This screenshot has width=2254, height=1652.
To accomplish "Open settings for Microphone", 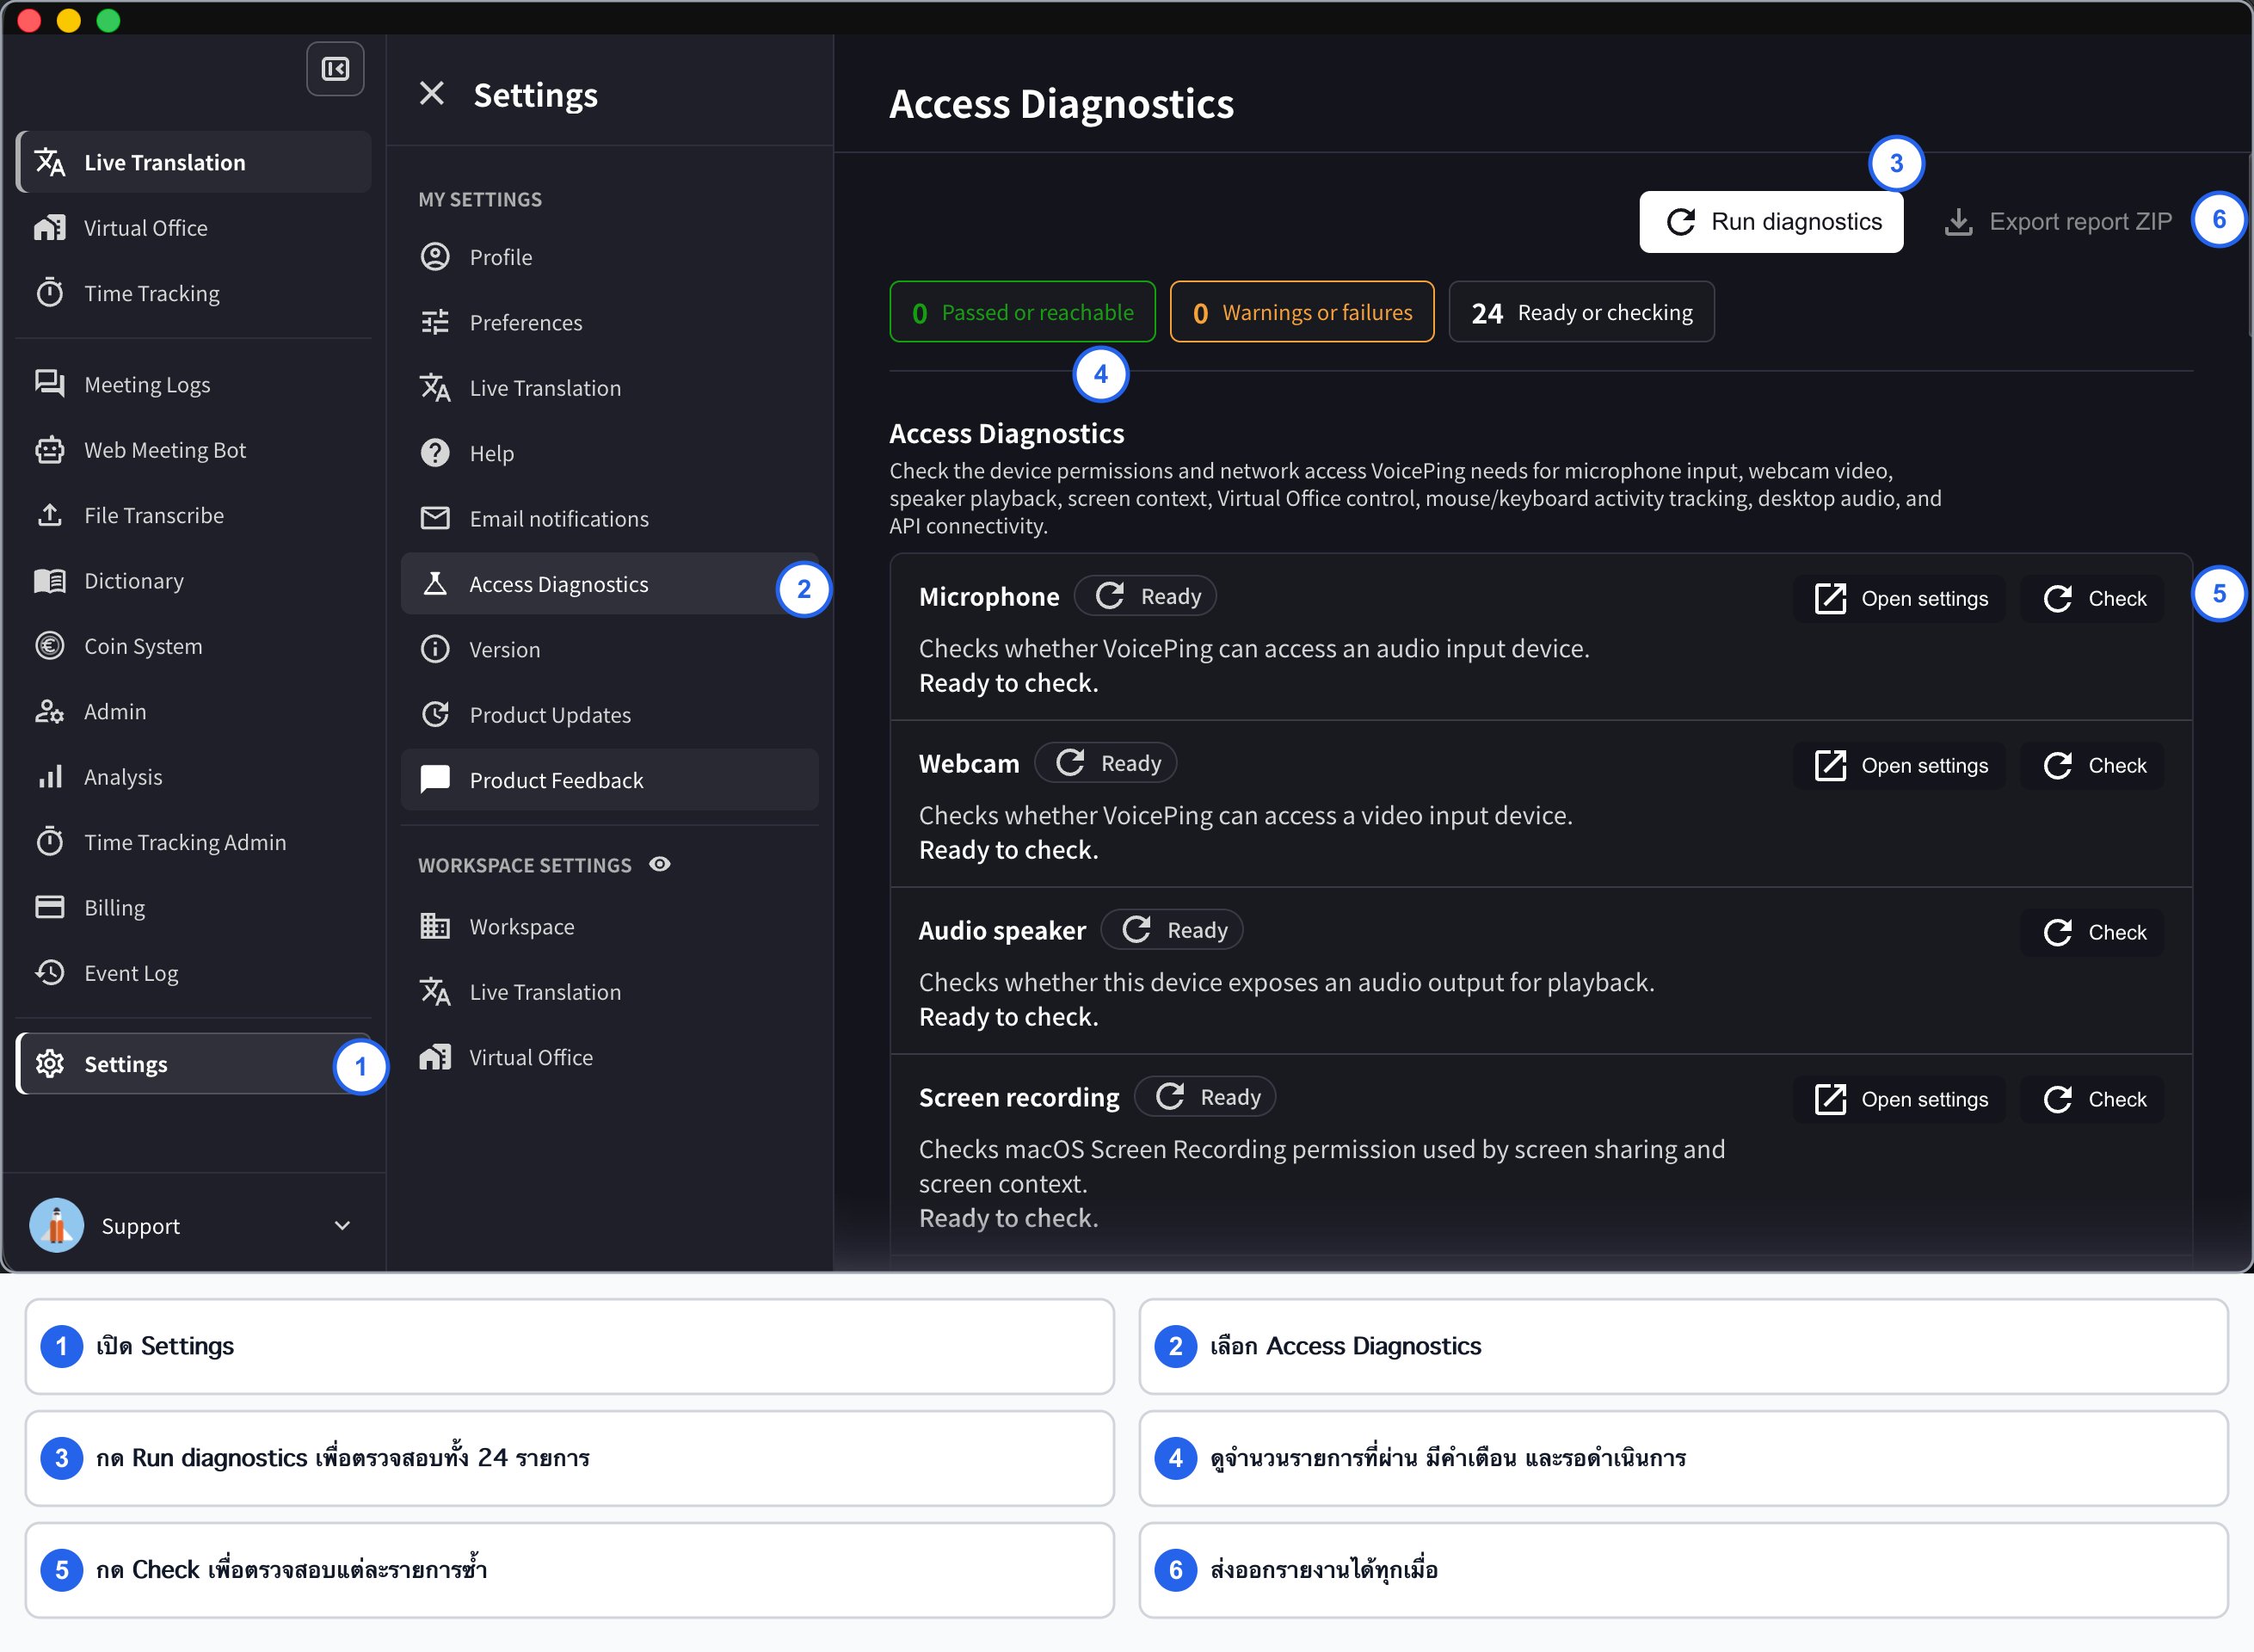I will (x=1900, y=599).
